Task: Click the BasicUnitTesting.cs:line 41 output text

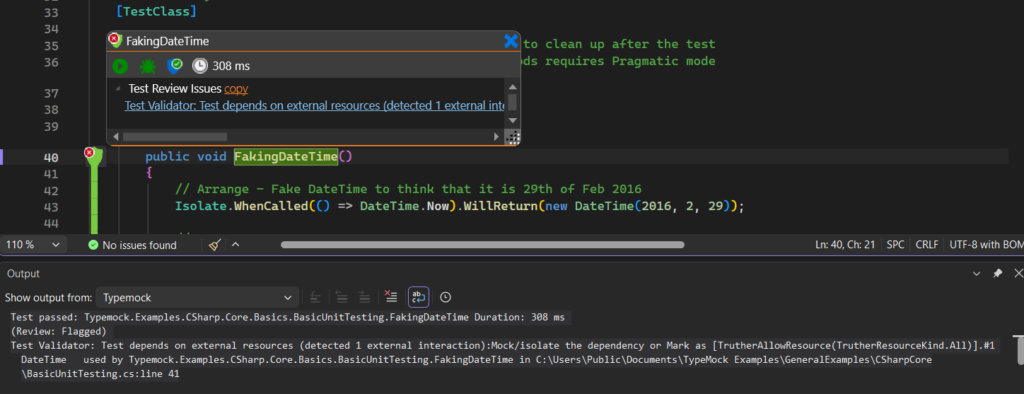Action: (101, 374)
